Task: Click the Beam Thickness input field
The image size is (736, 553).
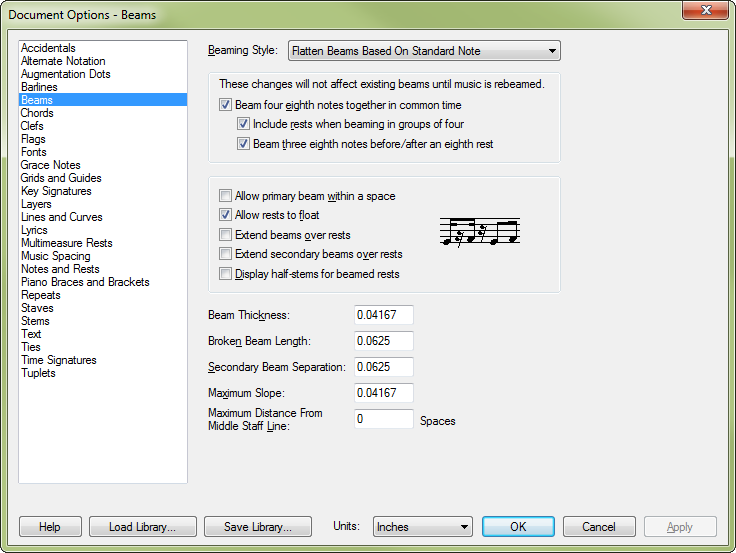Action: (x=383, y=315)
